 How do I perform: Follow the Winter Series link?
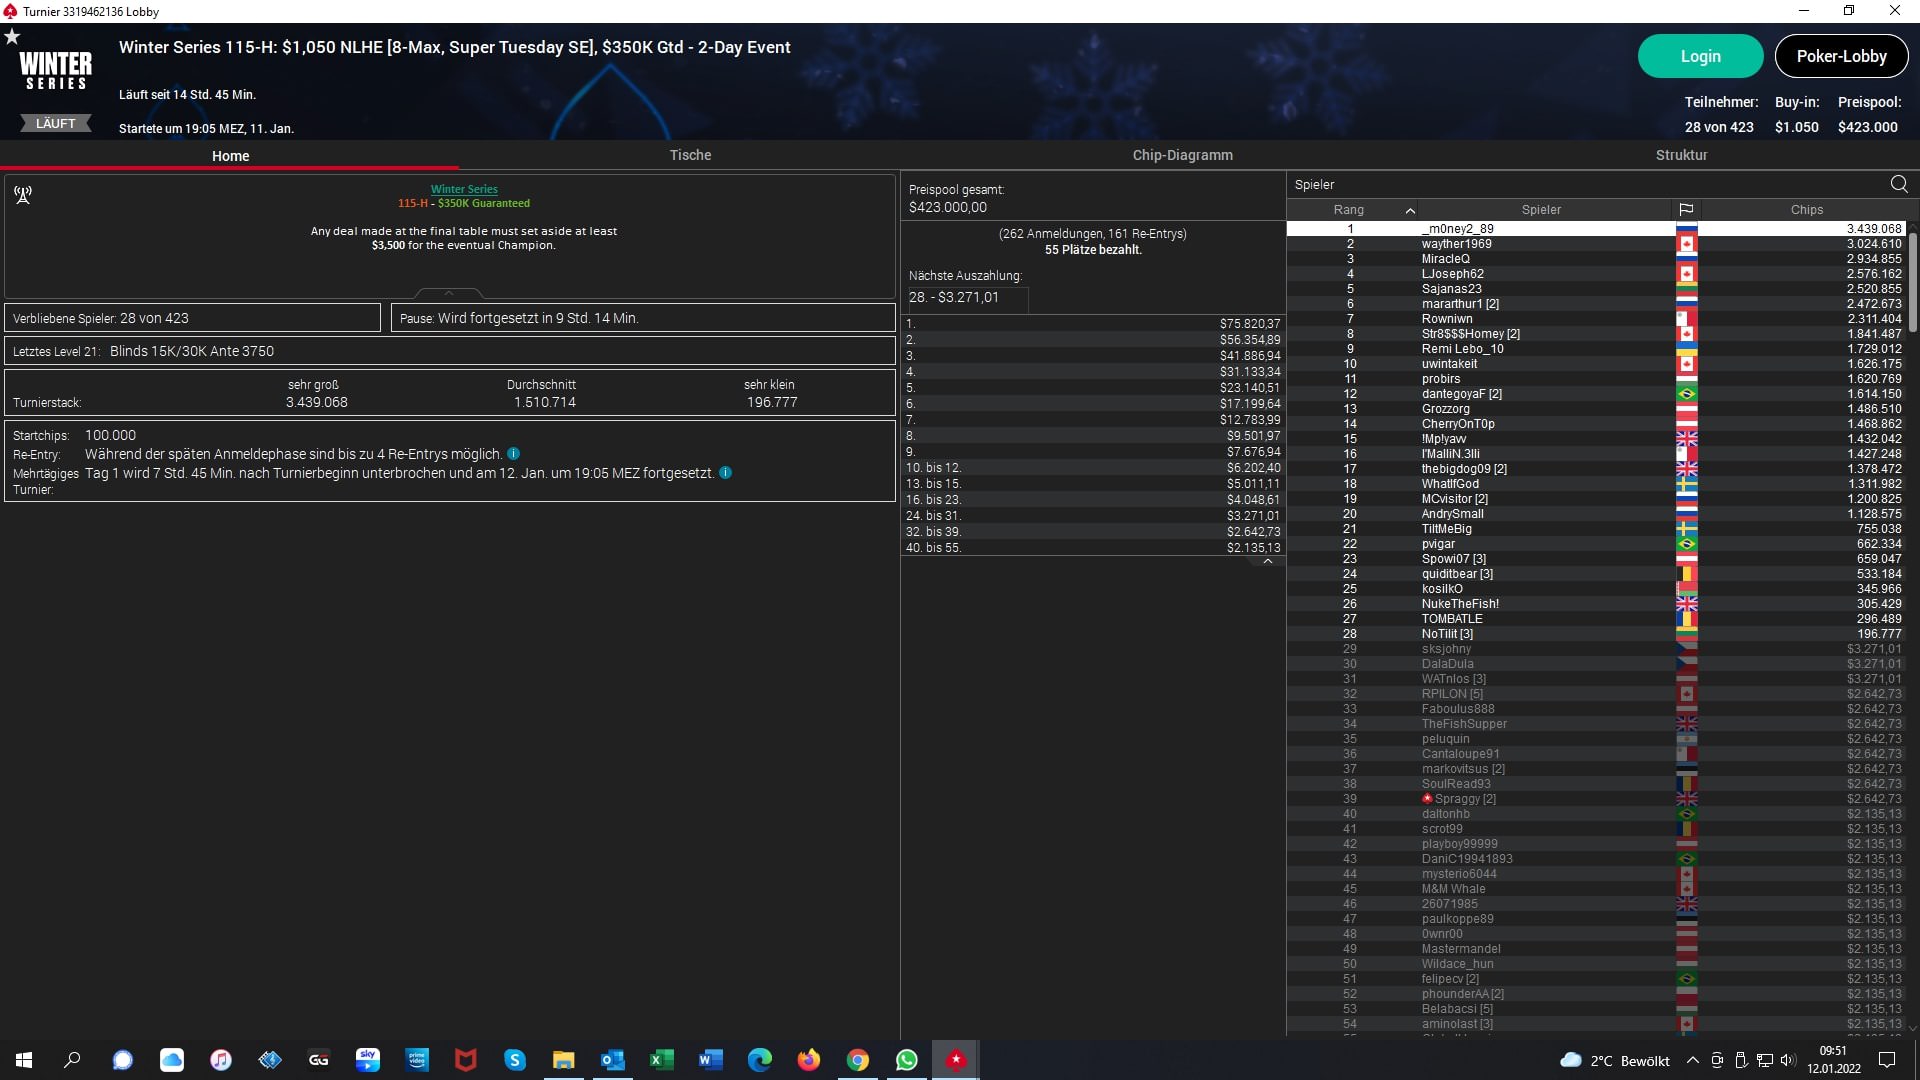point(464,189)
